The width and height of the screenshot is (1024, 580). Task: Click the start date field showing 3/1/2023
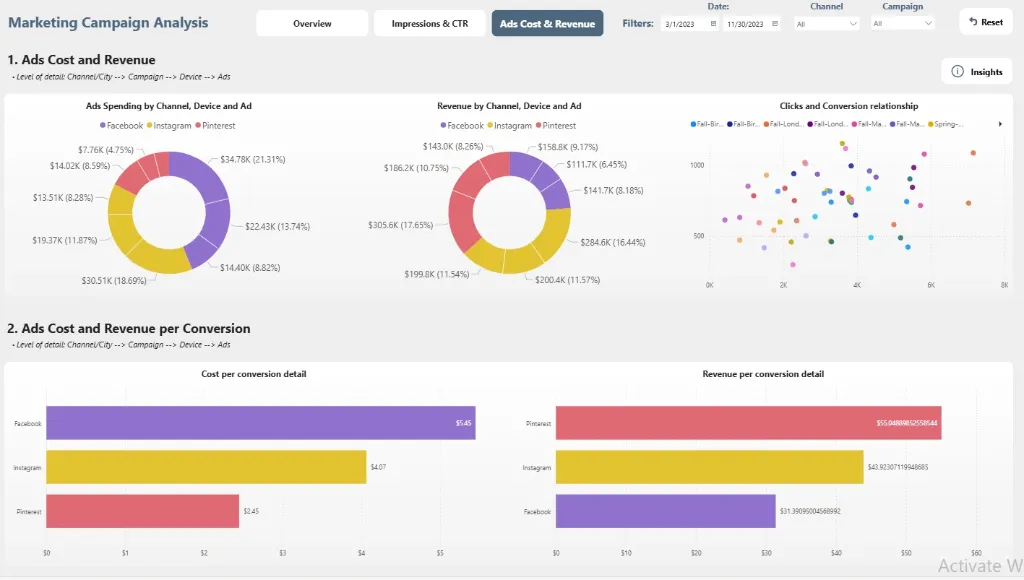point(683,23)
